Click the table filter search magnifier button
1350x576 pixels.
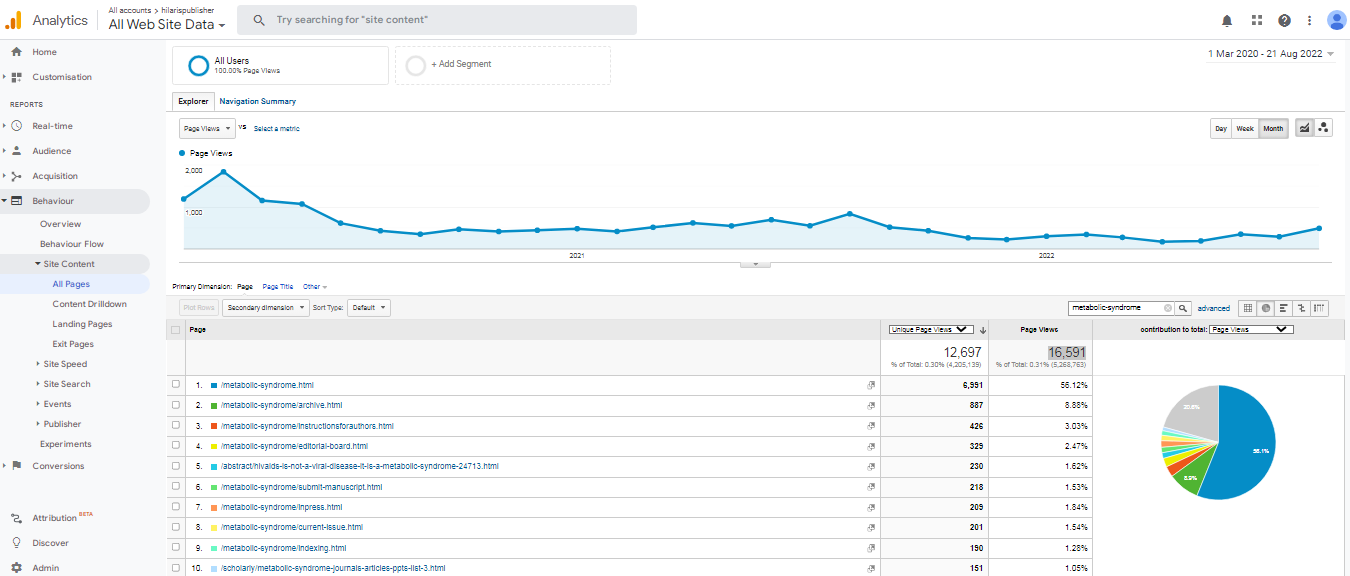(1183, 308)
